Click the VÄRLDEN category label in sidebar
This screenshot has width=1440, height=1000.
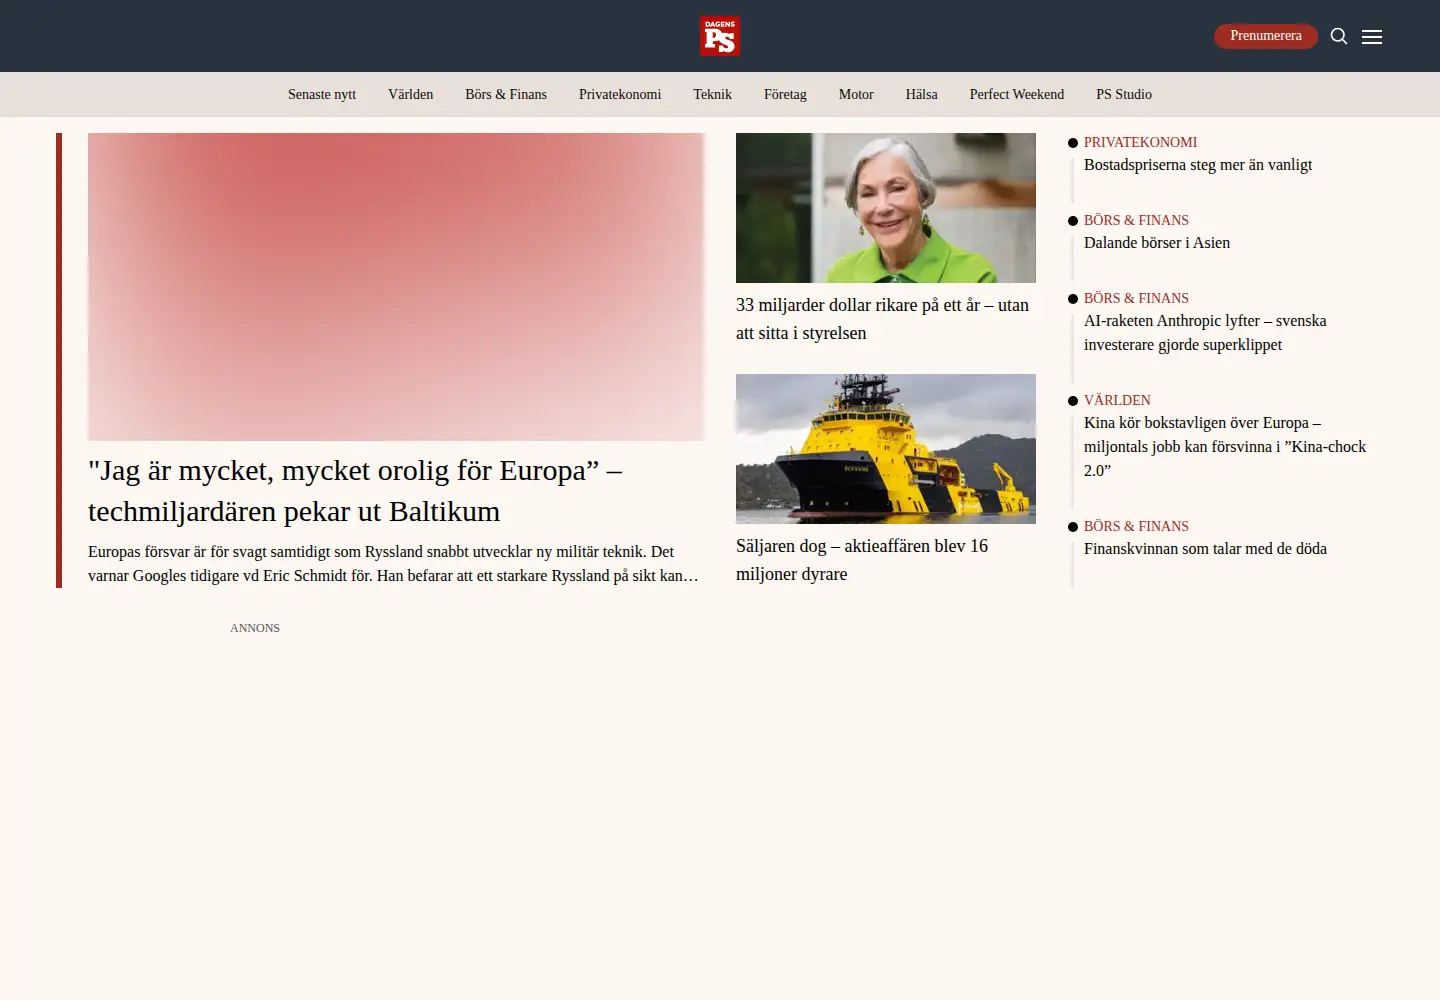click(1117, 400)
